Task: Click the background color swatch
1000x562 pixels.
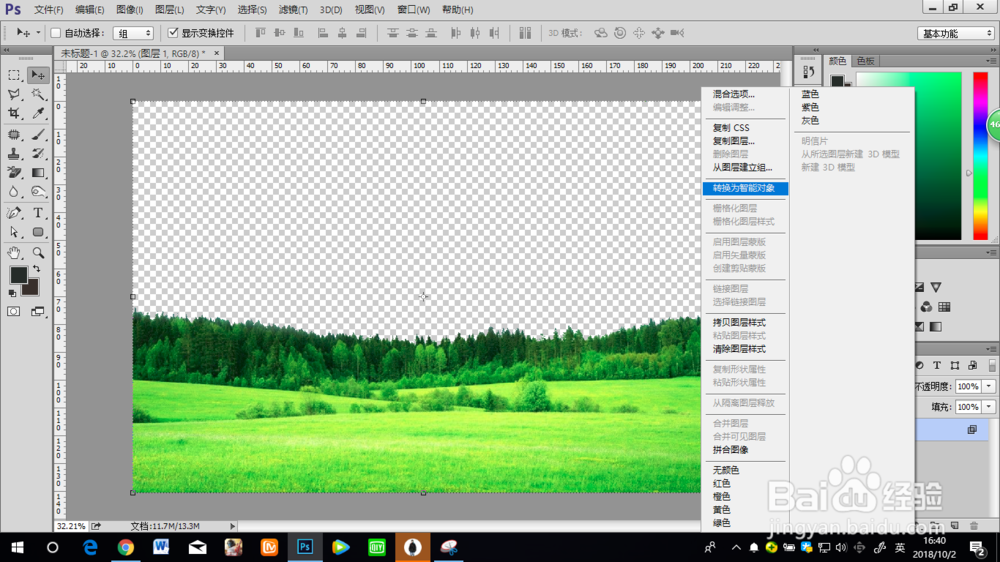Action: point(32,290)
